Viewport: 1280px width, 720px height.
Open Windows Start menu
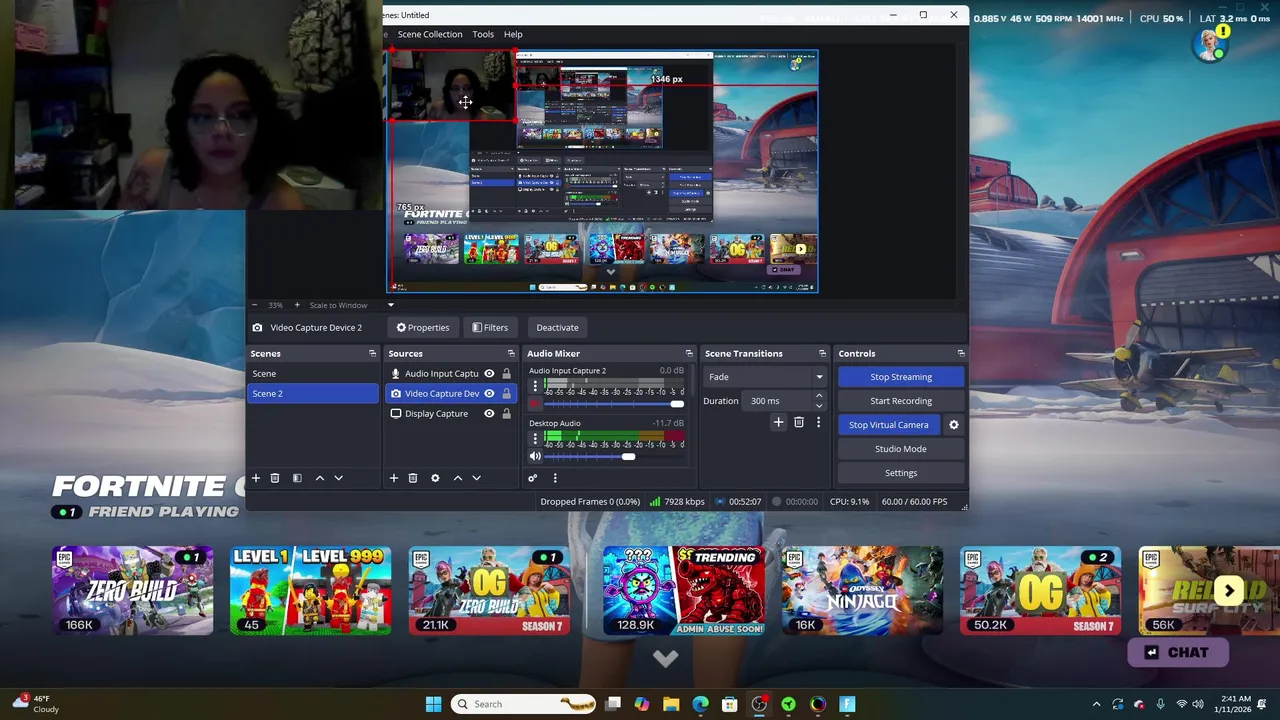[433, 704]
